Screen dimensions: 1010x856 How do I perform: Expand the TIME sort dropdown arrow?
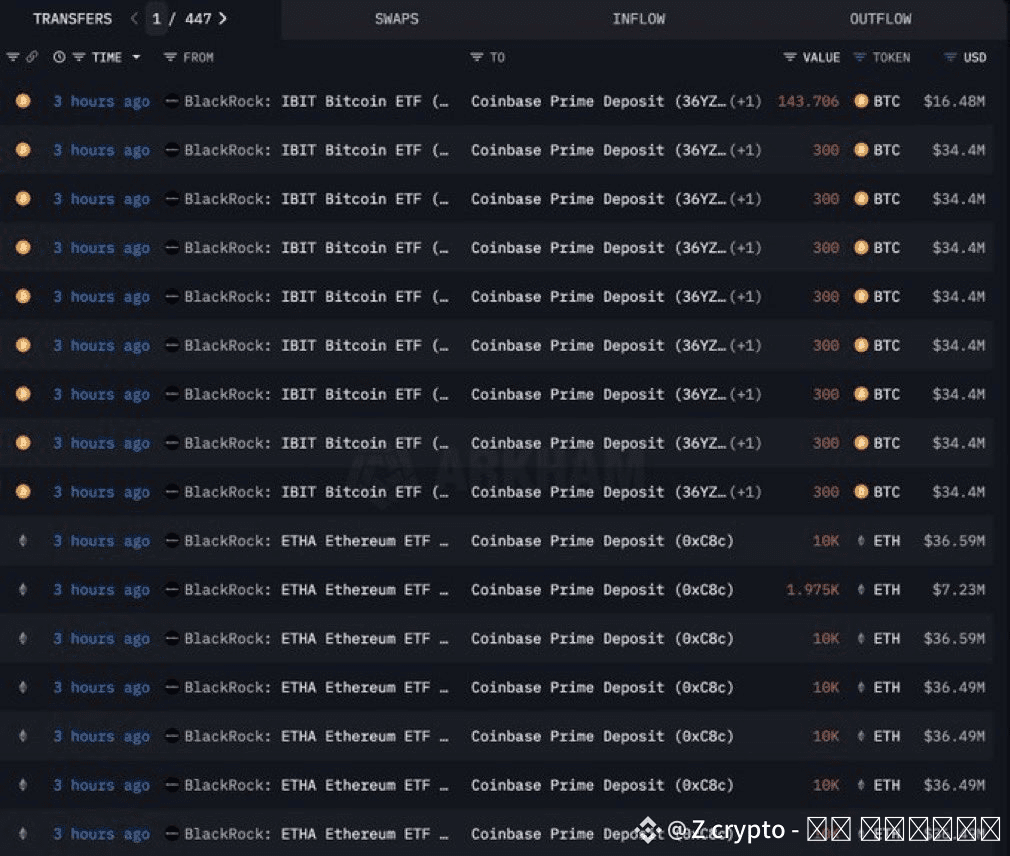(x=137, y=57)
